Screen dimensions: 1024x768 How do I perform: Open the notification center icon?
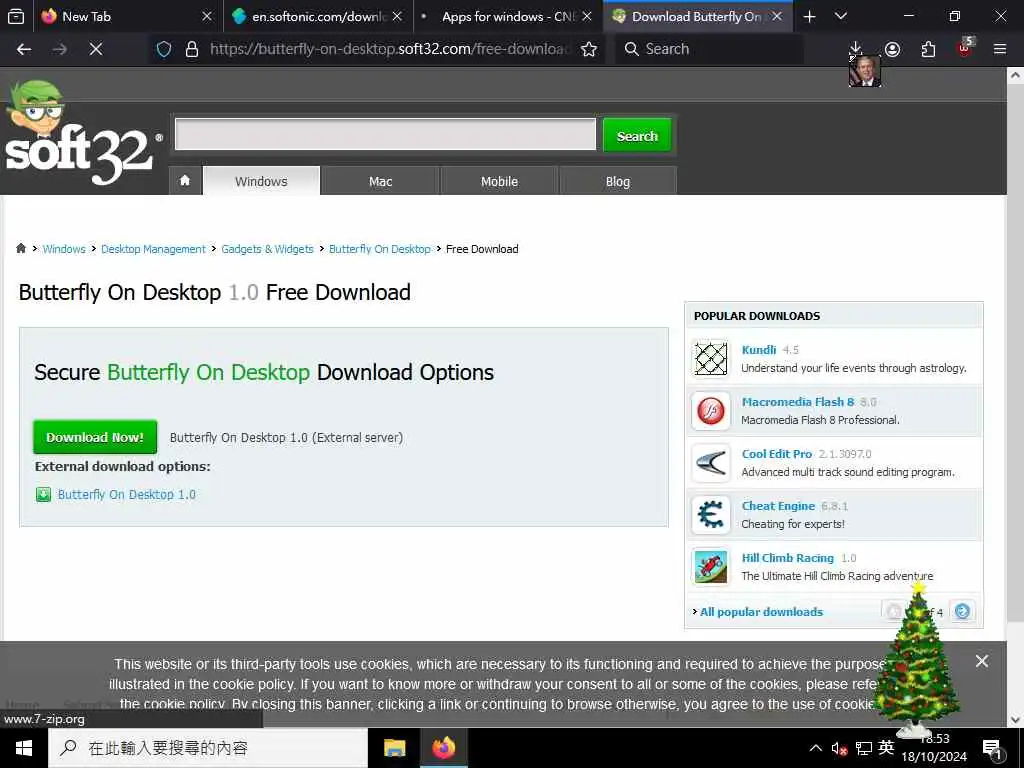(x=993, y=748)
